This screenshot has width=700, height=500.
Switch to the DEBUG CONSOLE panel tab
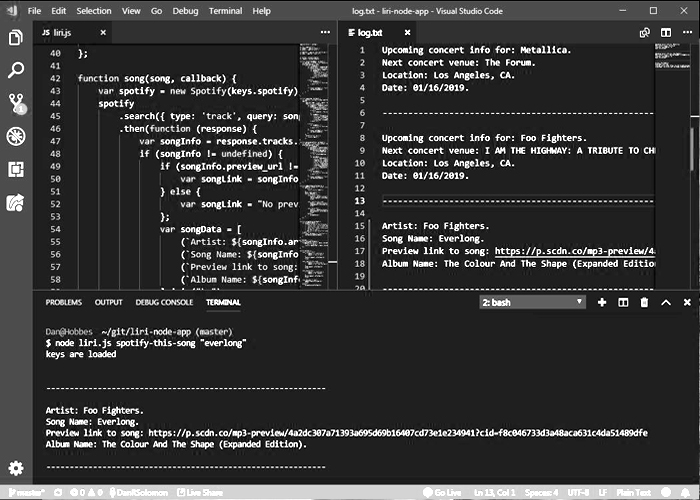[x=164, y=302]
